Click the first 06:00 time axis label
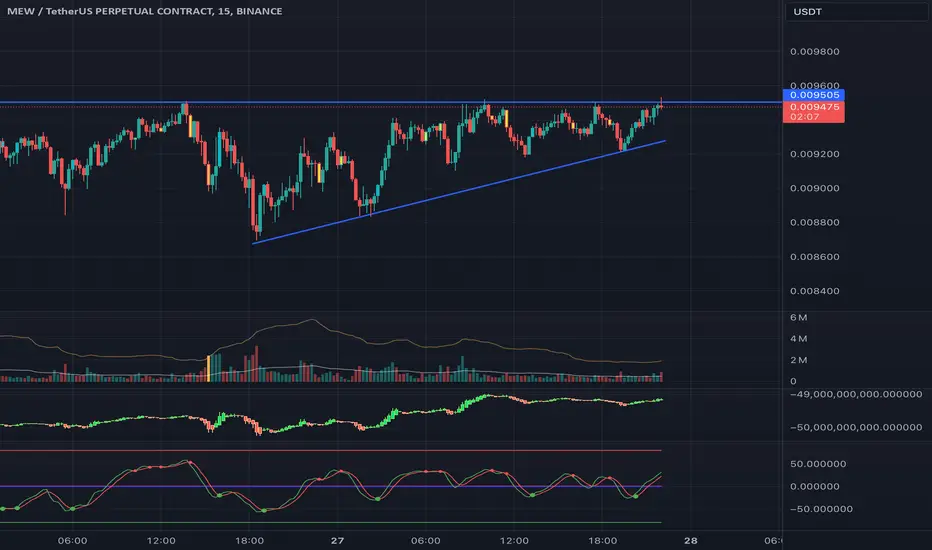Screen dimensions: 932x550 [x=73, y=540]
